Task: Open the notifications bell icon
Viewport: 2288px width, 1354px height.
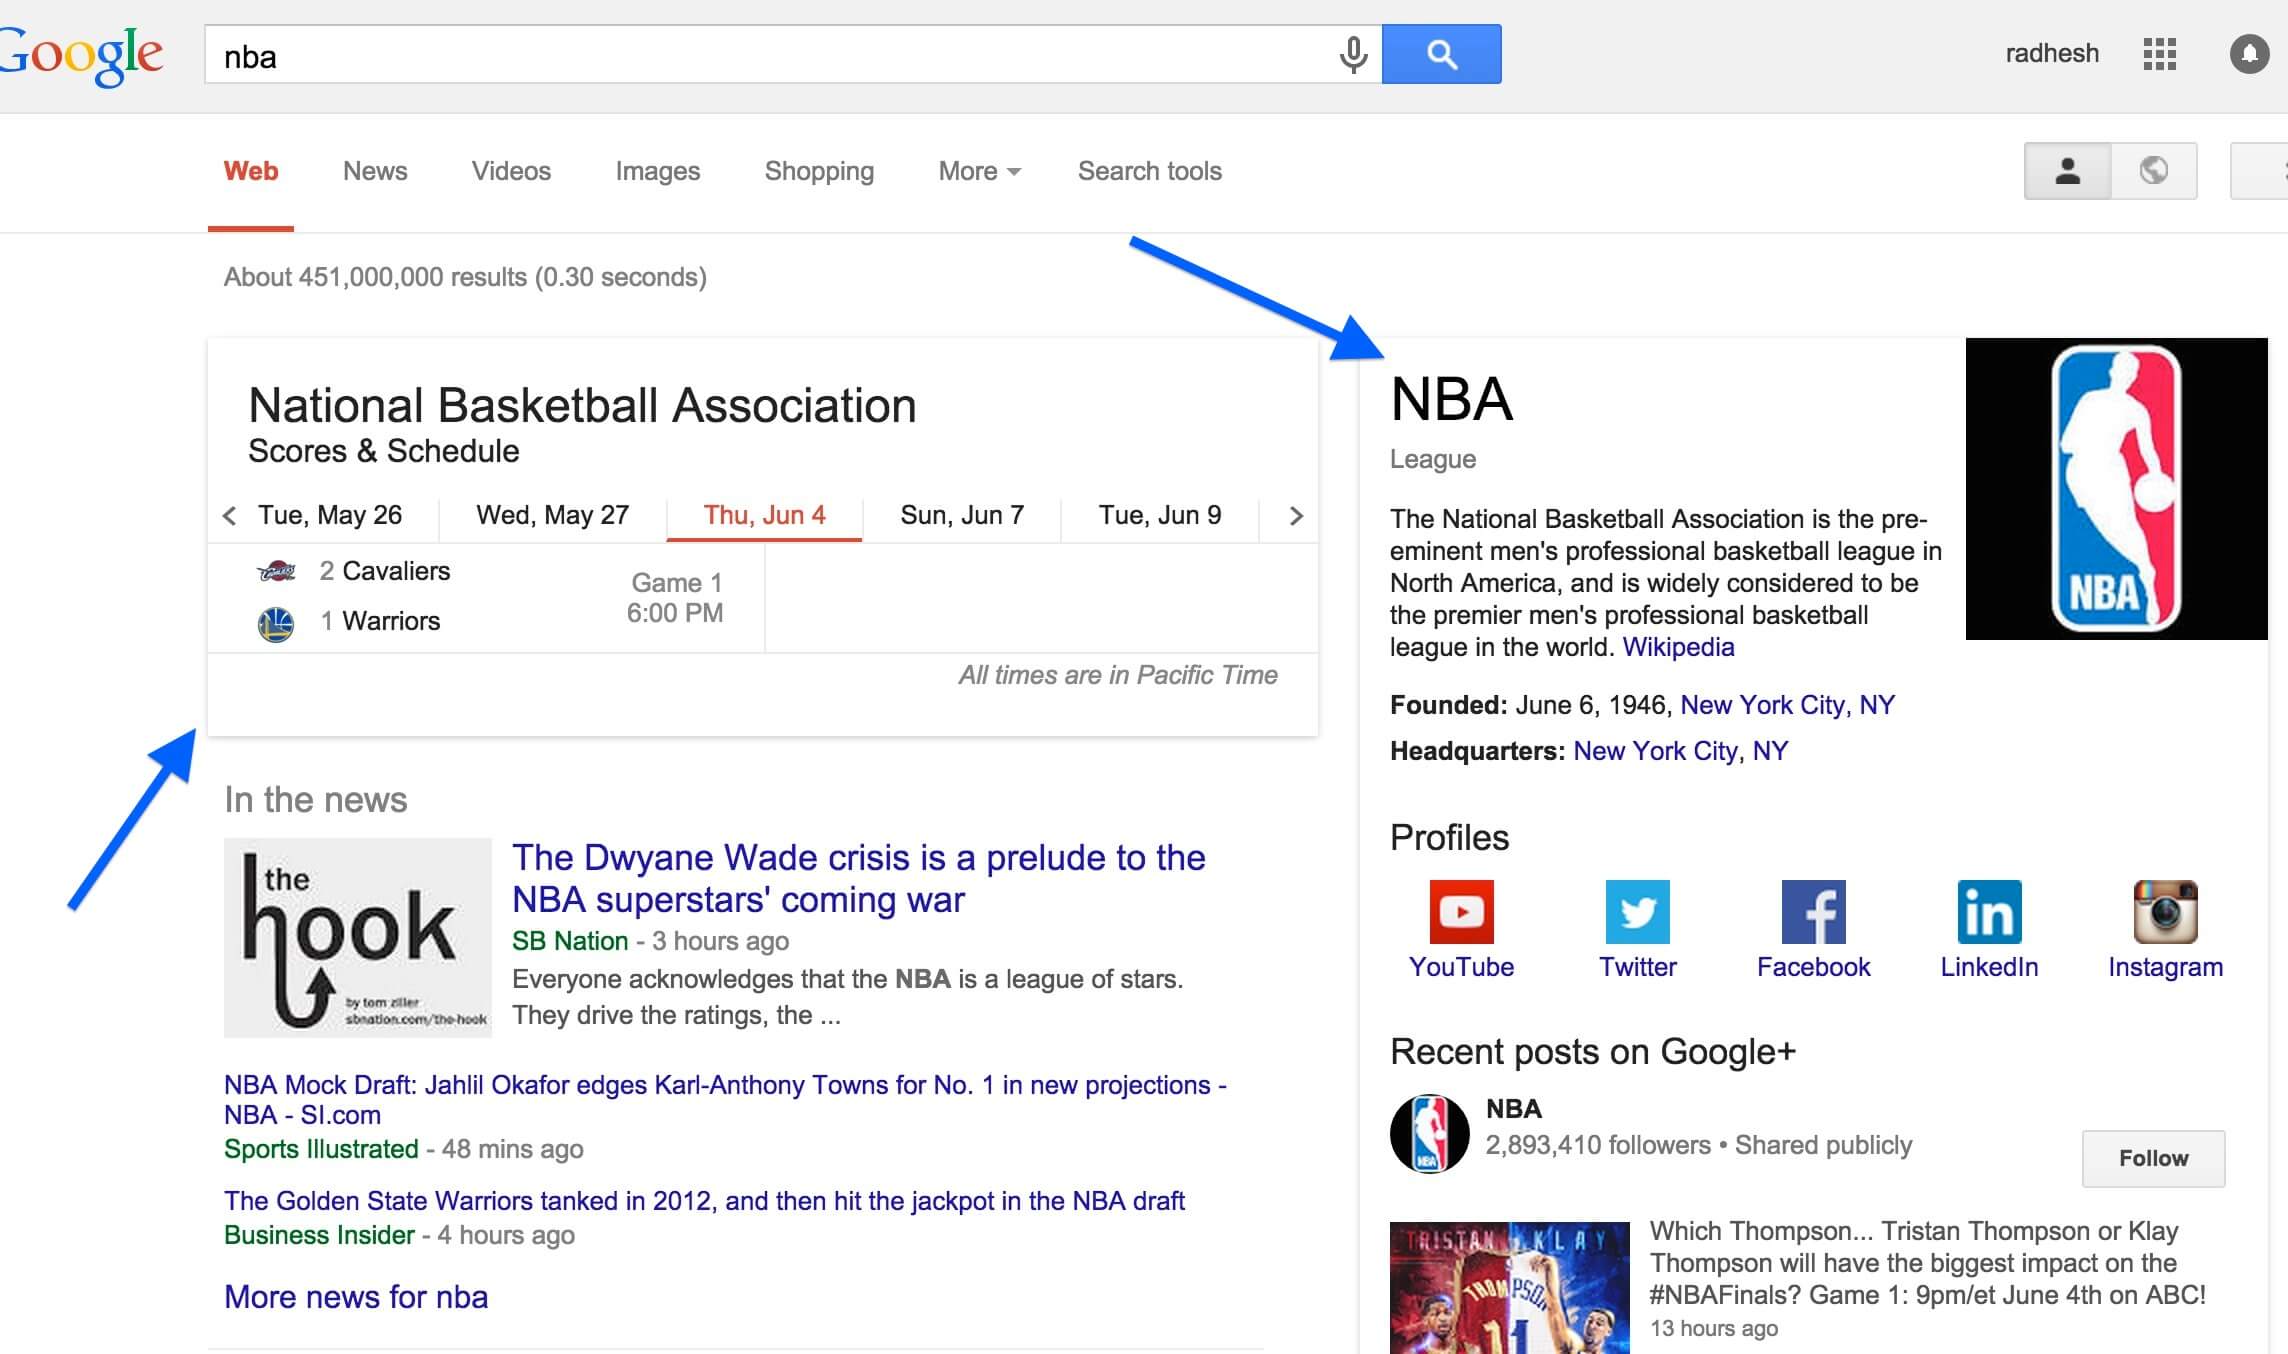Action: [2249, 54]
